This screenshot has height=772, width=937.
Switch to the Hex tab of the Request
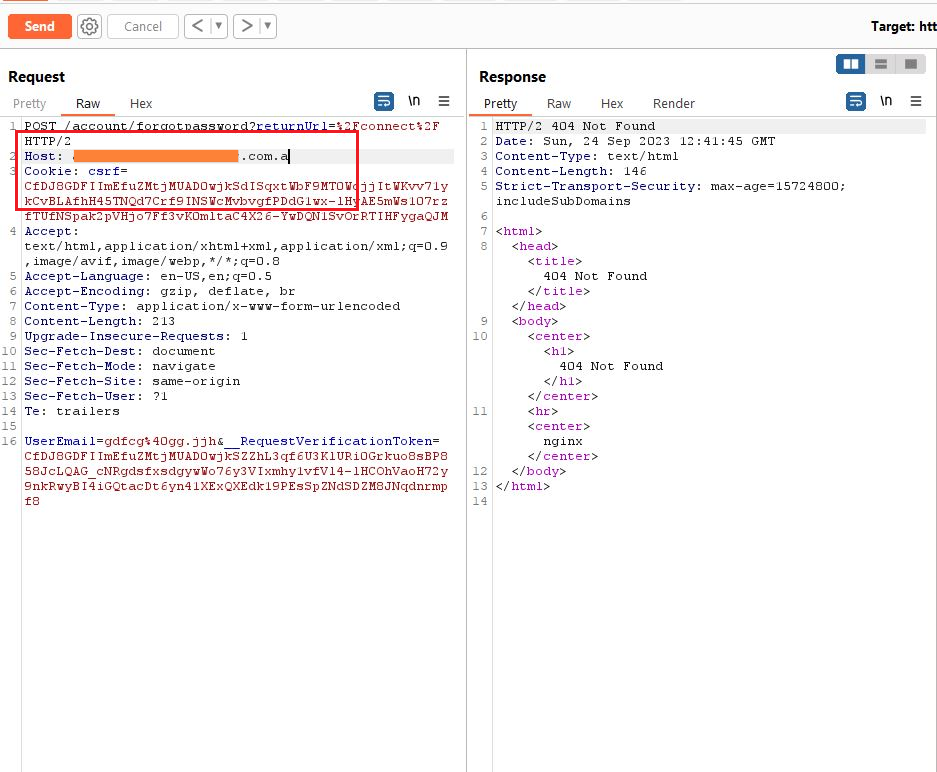(x=140, y=103)
